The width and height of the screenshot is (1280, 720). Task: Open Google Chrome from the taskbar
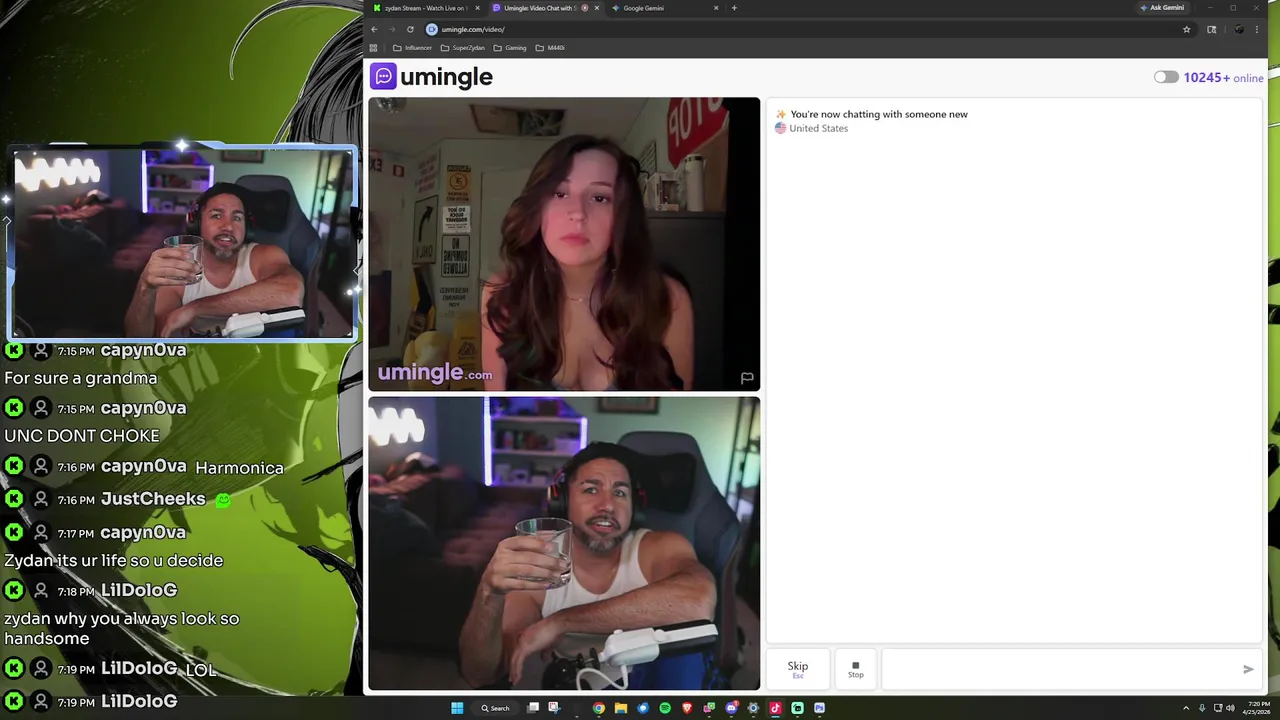tap(598, 708)
